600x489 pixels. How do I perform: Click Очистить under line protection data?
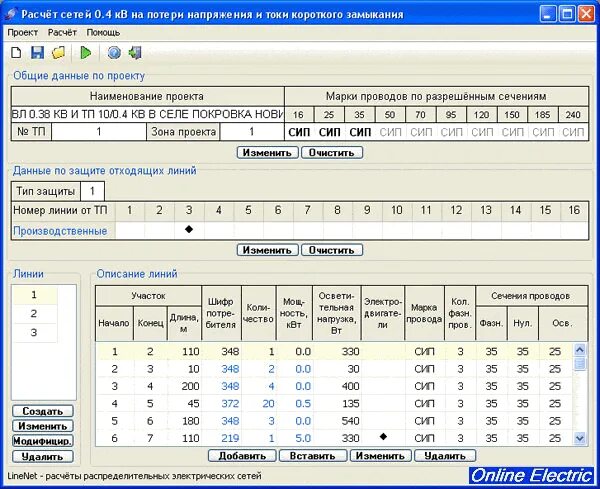click(332, 250)
